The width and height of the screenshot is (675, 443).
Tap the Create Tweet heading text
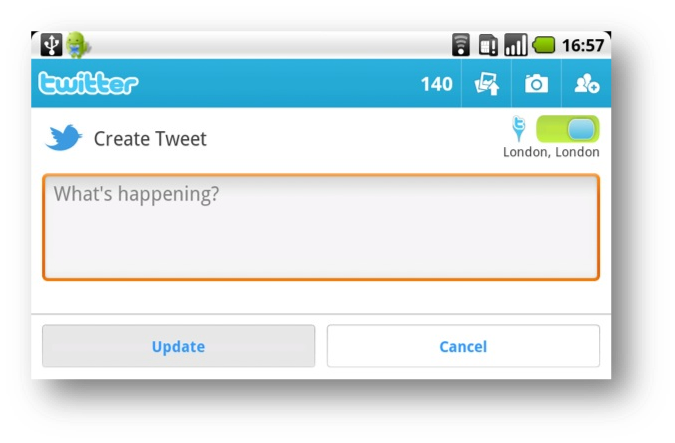click(x=150, y=139)
